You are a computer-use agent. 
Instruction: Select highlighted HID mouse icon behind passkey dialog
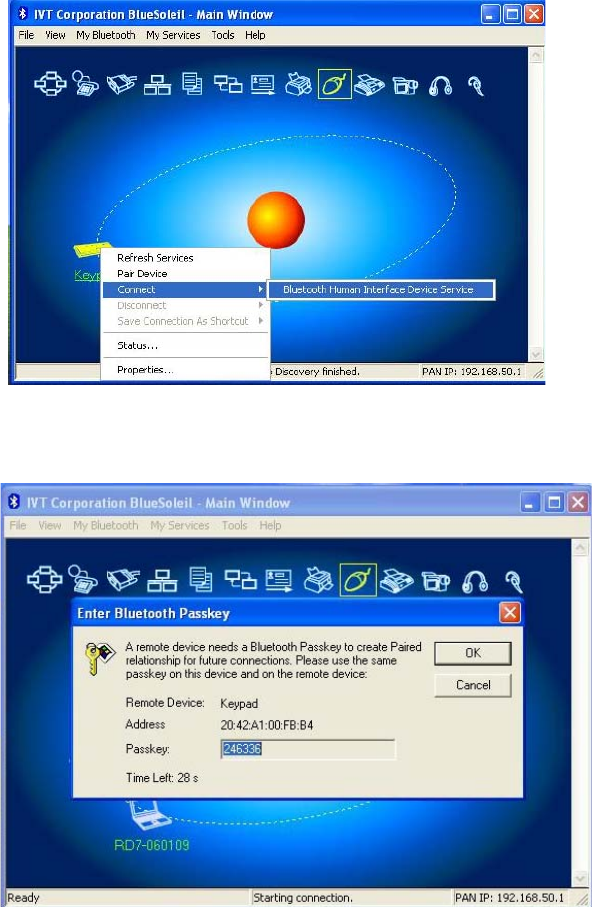358,580
